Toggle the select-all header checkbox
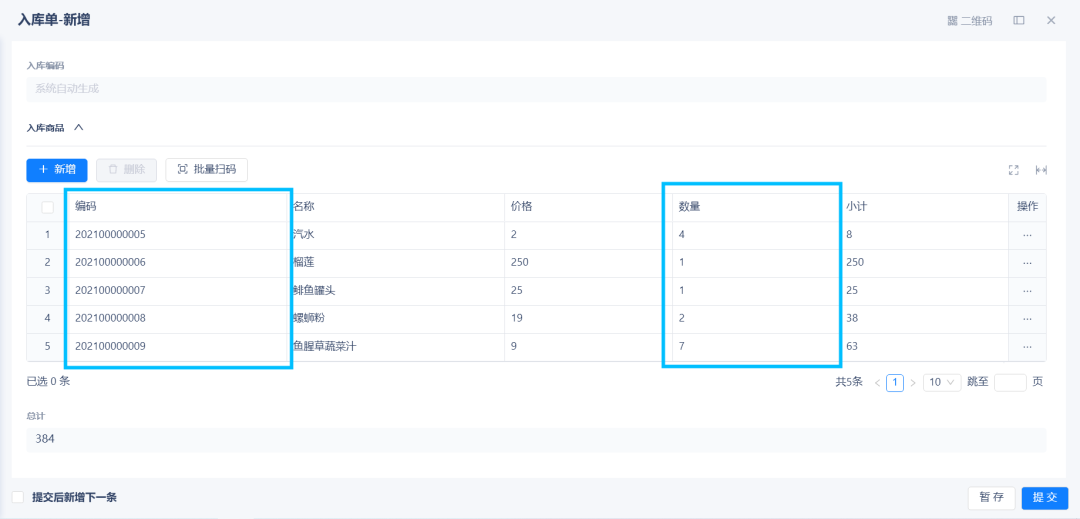Image resolution: width=1080 pixels, height=519 pixels. [48, 207]
